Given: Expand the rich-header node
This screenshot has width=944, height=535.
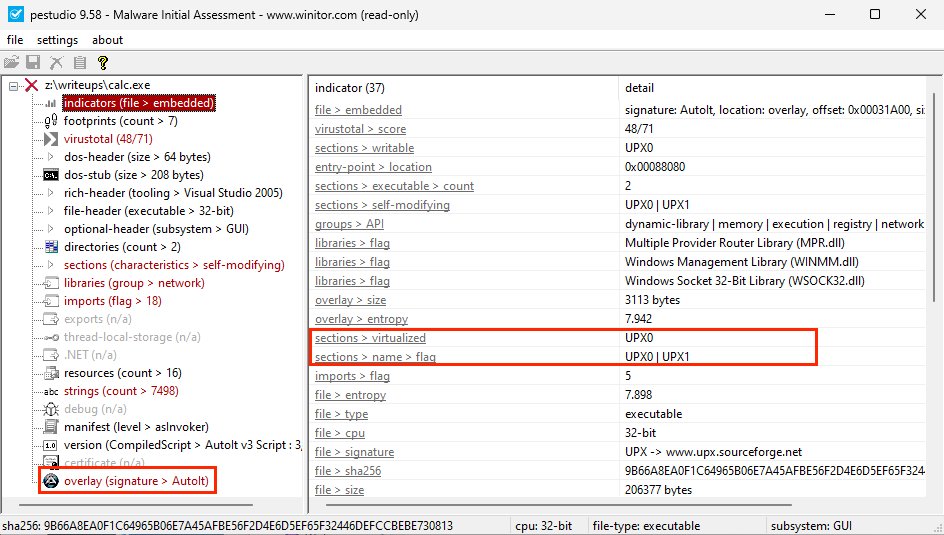Looking at the screenshot, I should click(x=51, y=193).
